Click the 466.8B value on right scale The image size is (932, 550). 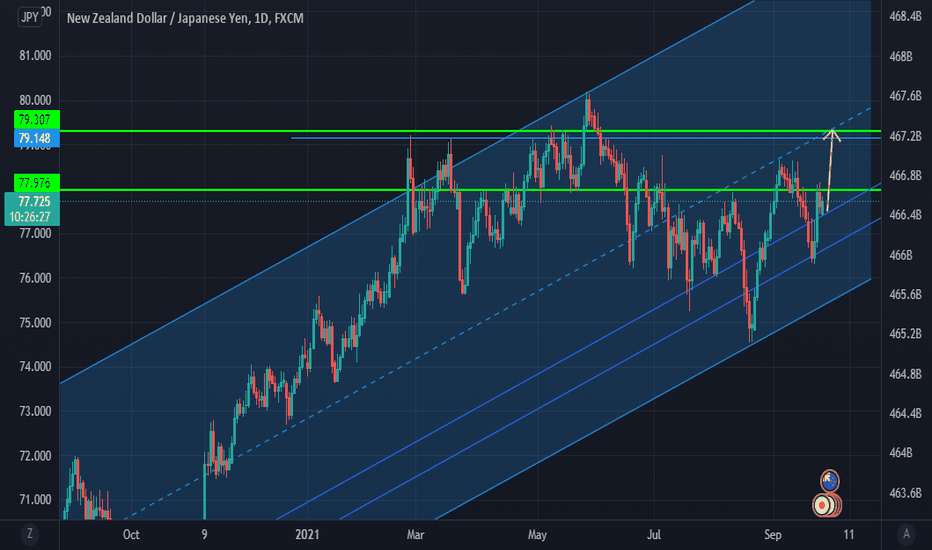coord(905,175)
